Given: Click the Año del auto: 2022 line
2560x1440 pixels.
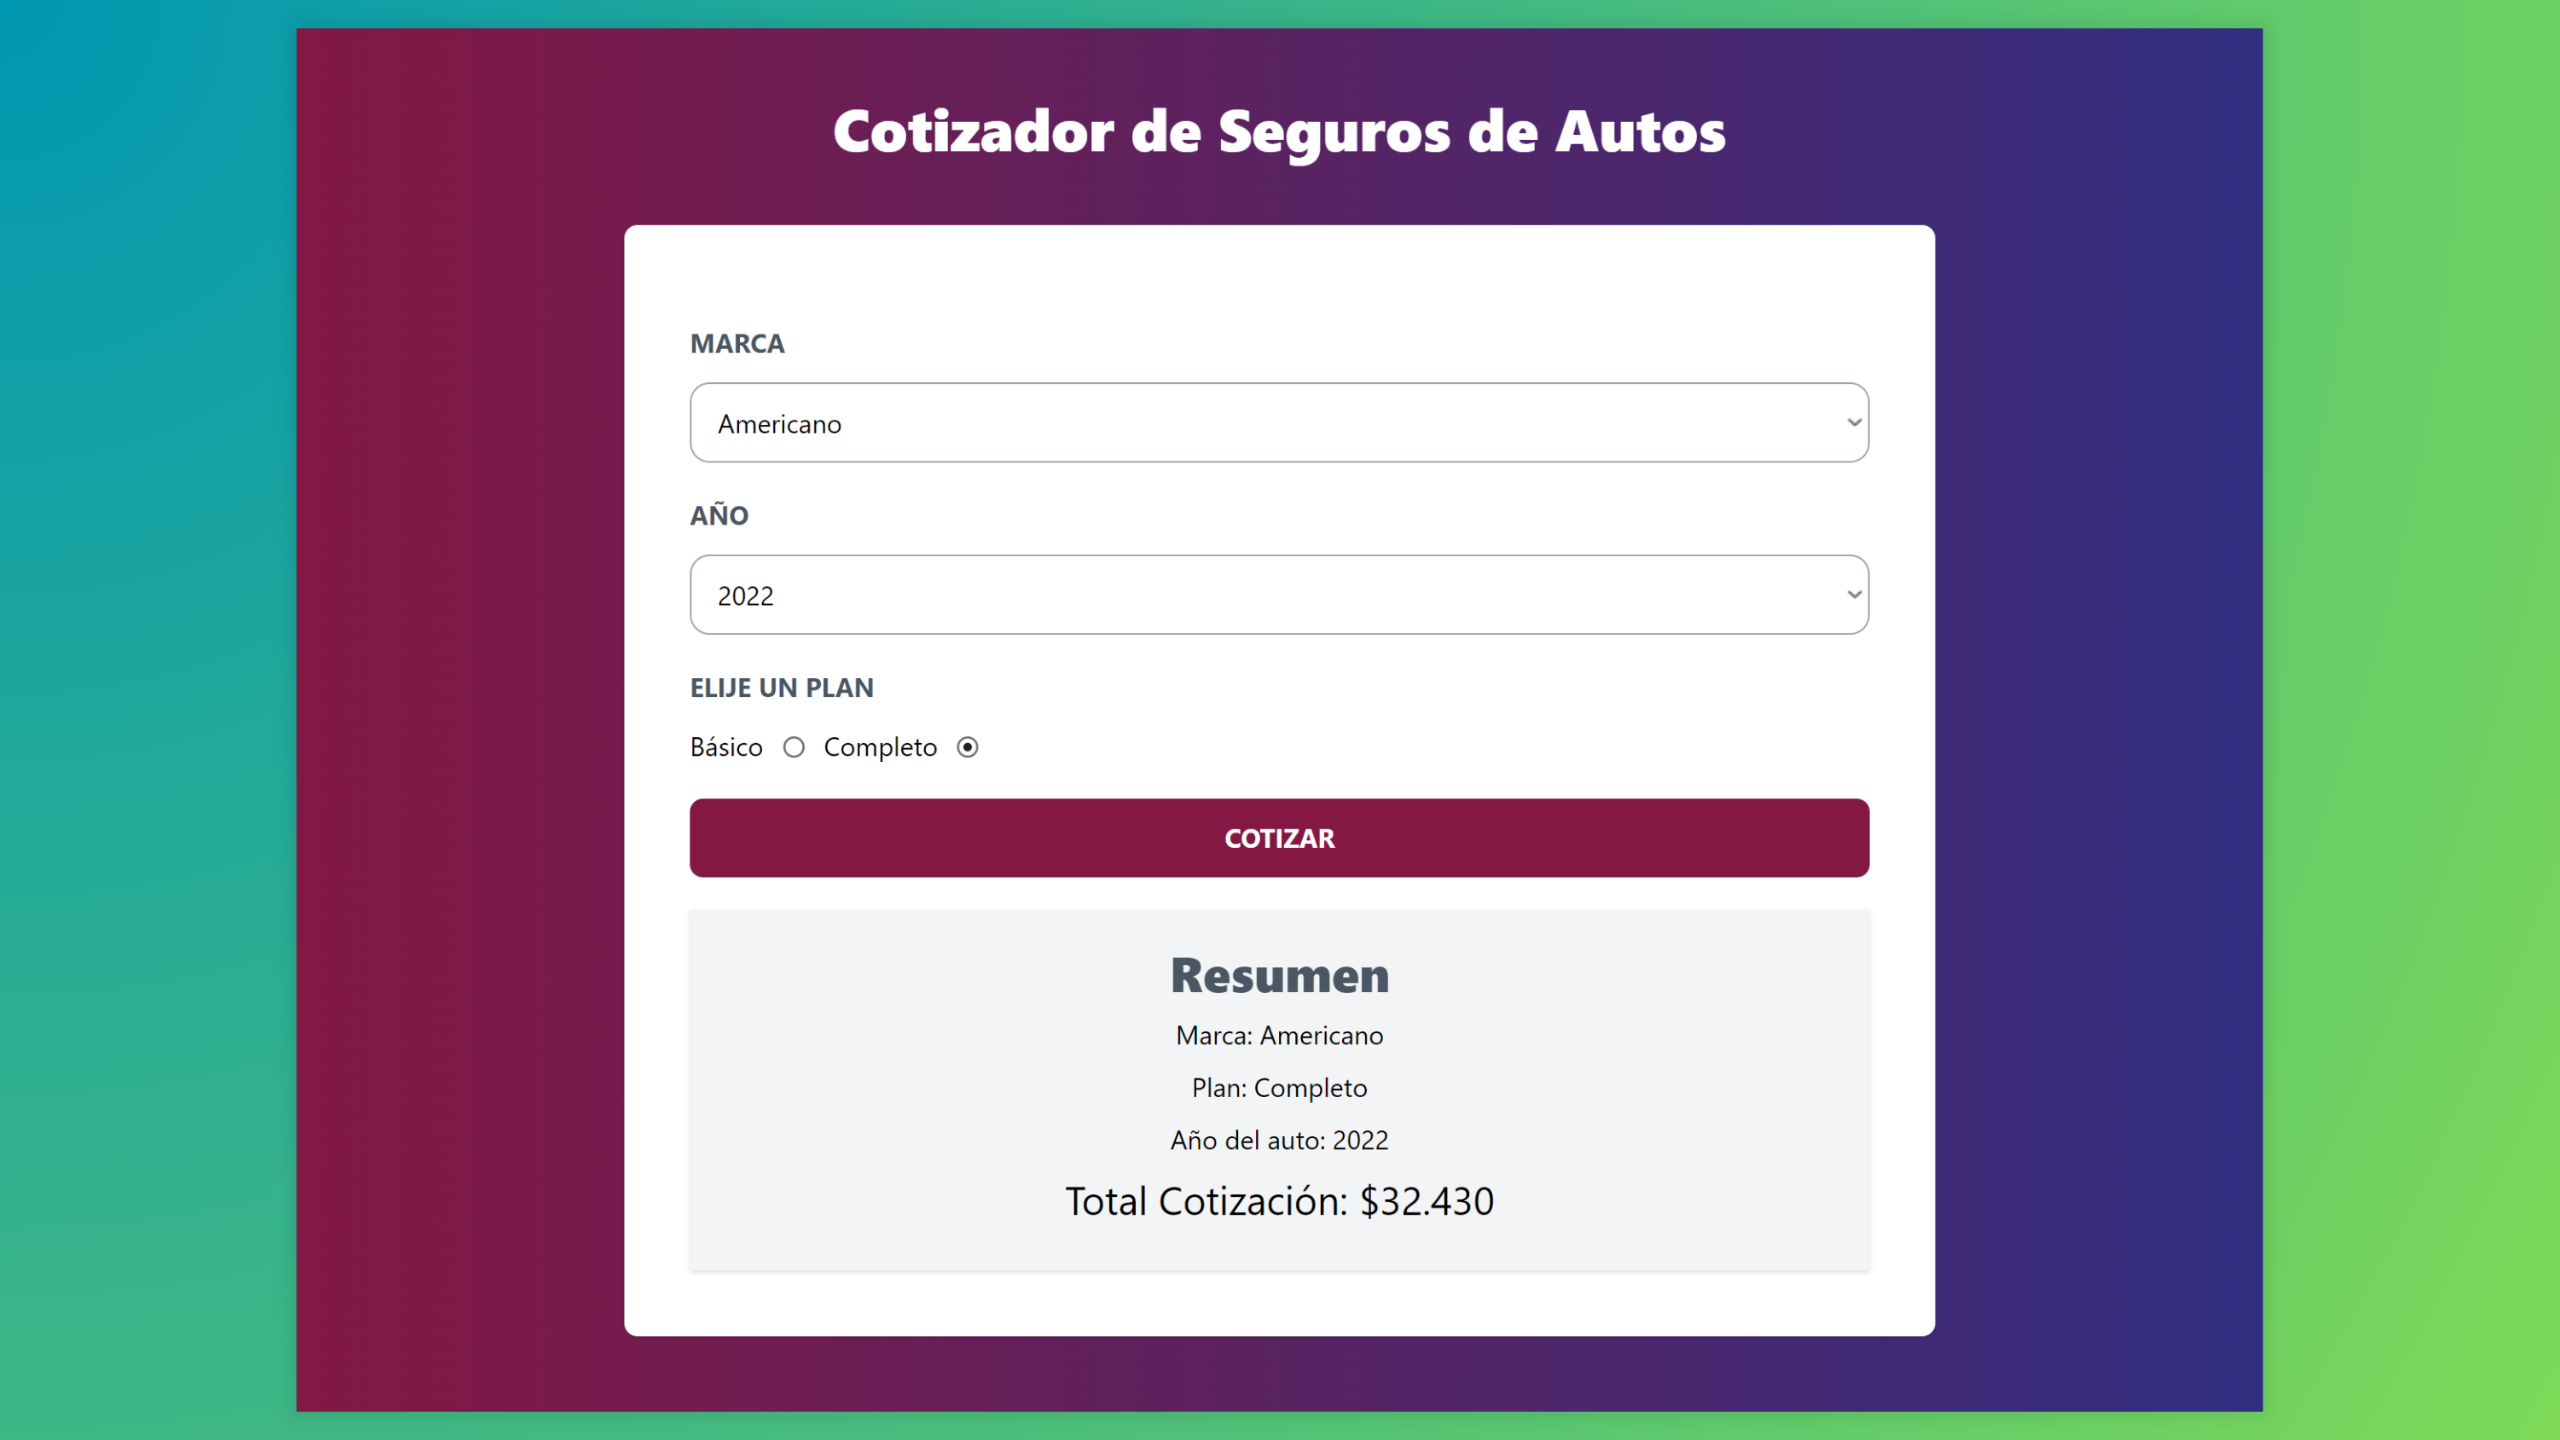Looking at the screenshot, I should click(1278, 1139).
